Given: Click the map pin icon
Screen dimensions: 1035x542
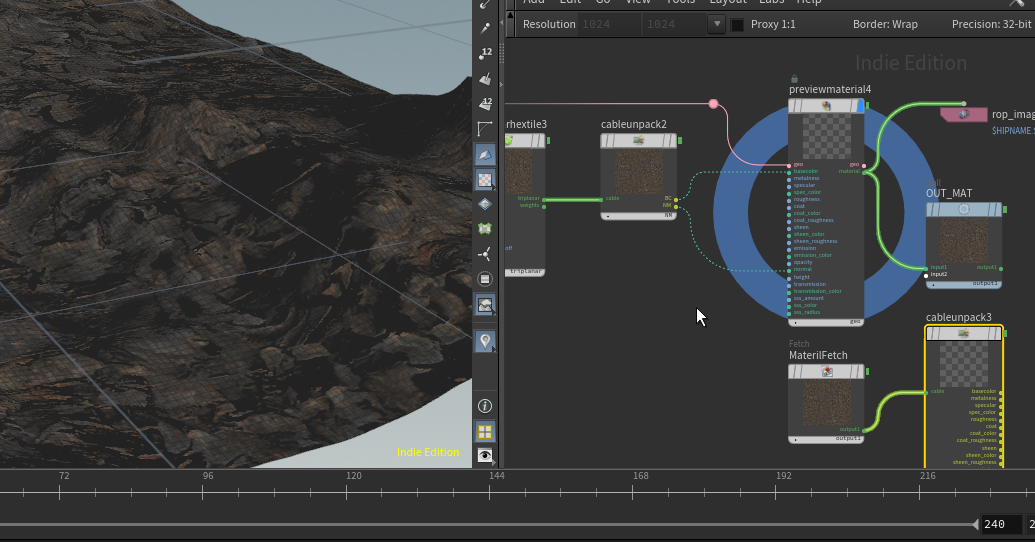Looking at the screenshot, I should tap(485, 341).
